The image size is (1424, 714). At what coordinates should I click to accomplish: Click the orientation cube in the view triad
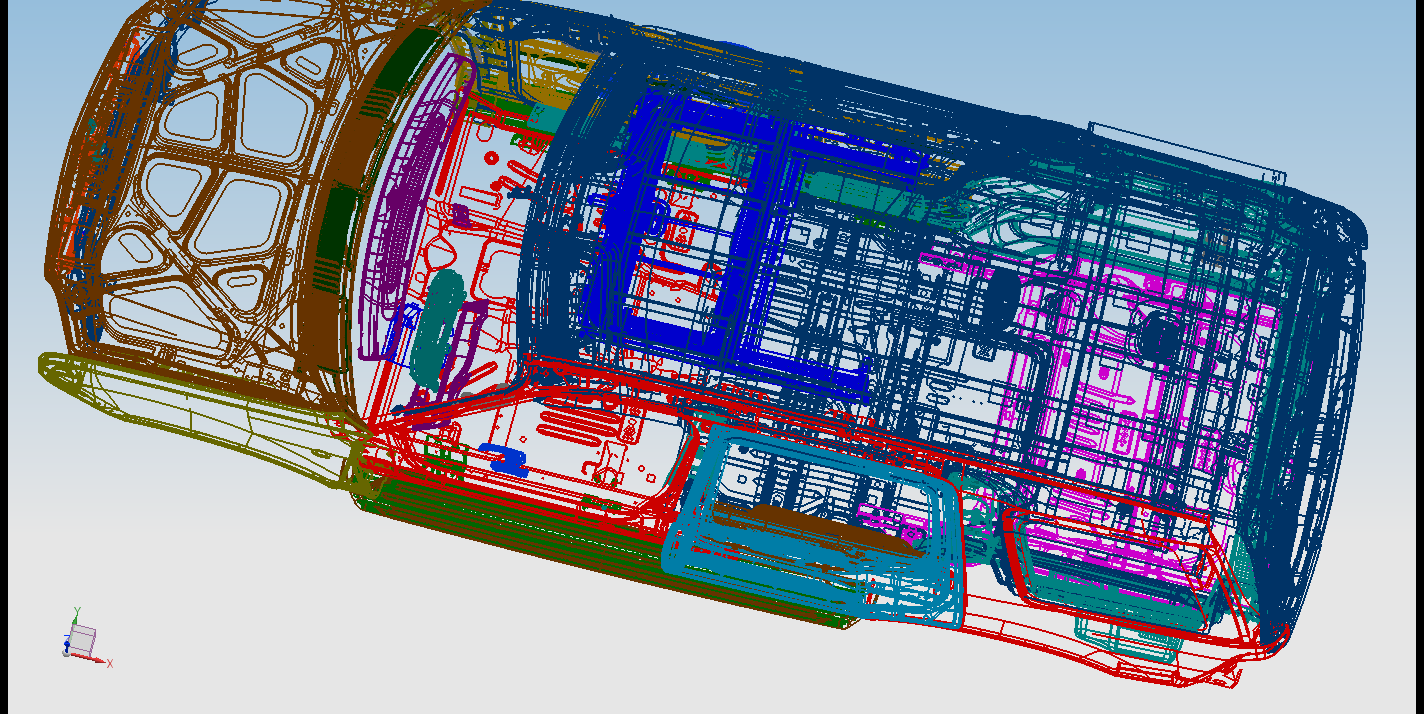[x=82, y=638]
